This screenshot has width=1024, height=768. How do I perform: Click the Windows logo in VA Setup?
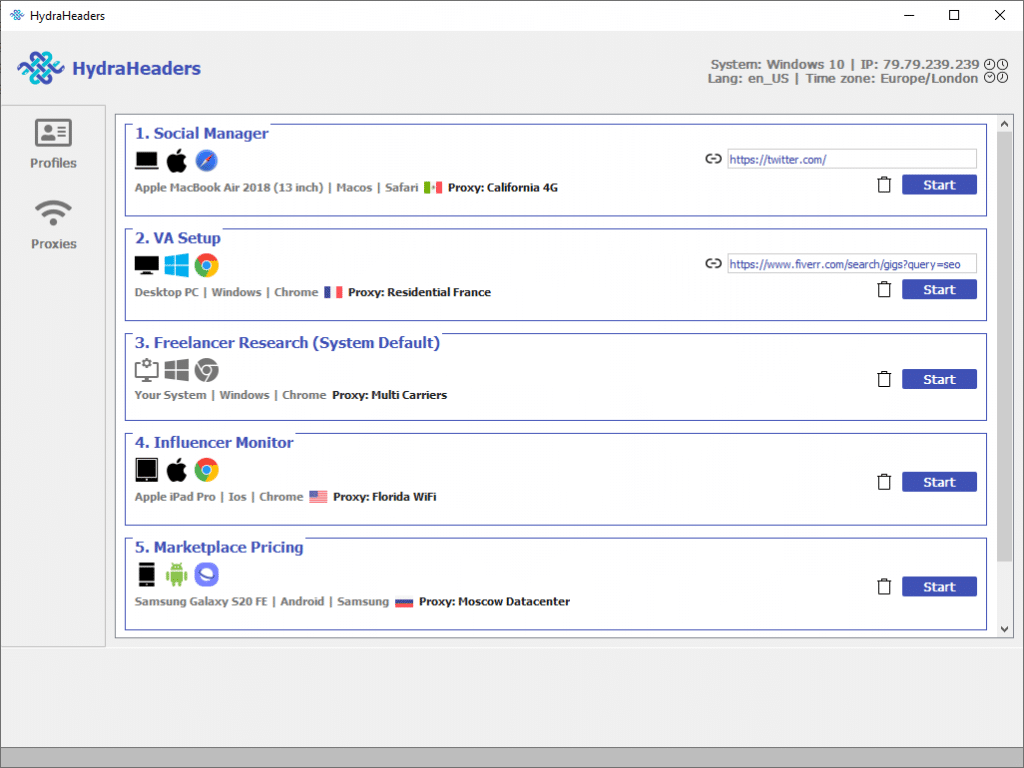177,265
